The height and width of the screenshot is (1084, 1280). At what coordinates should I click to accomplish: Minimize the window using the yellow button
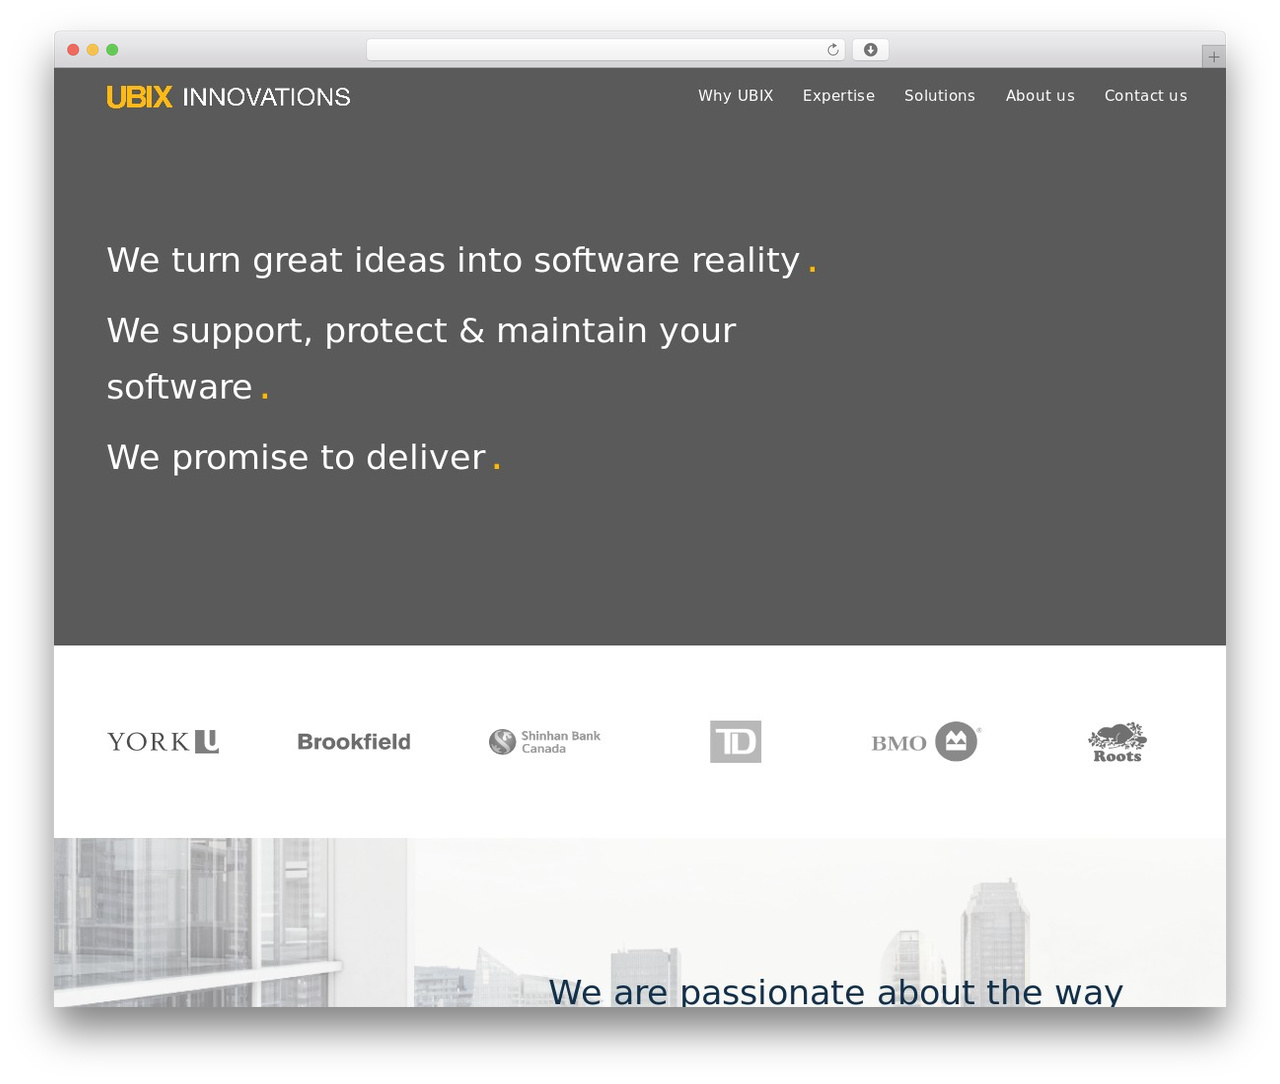(93, 50)
